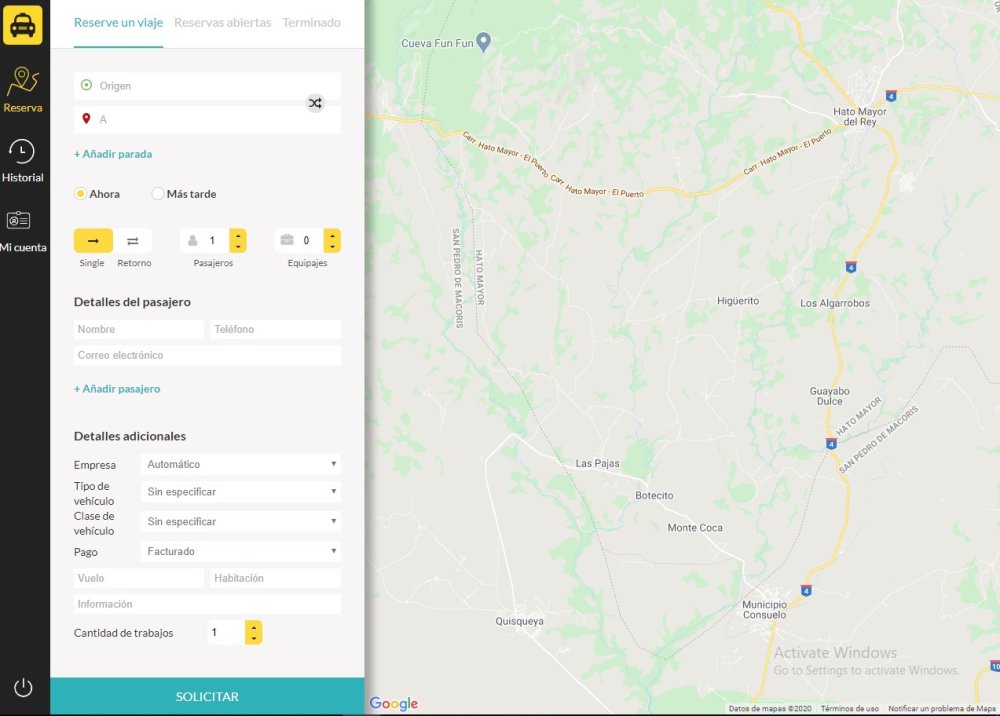The width and height of the screenshot is (1000, 716).
Task: Select the Single one-way arrow button
Action: pos(93,241)
